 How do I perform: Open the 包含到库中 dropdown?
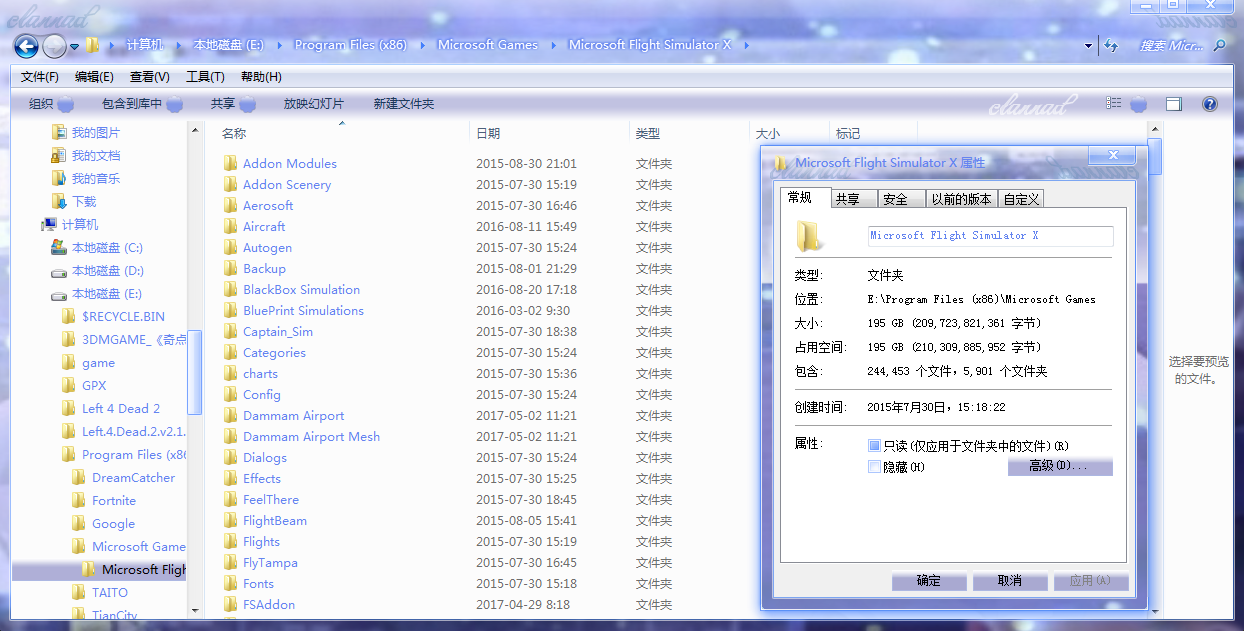(x=141, y=104)
